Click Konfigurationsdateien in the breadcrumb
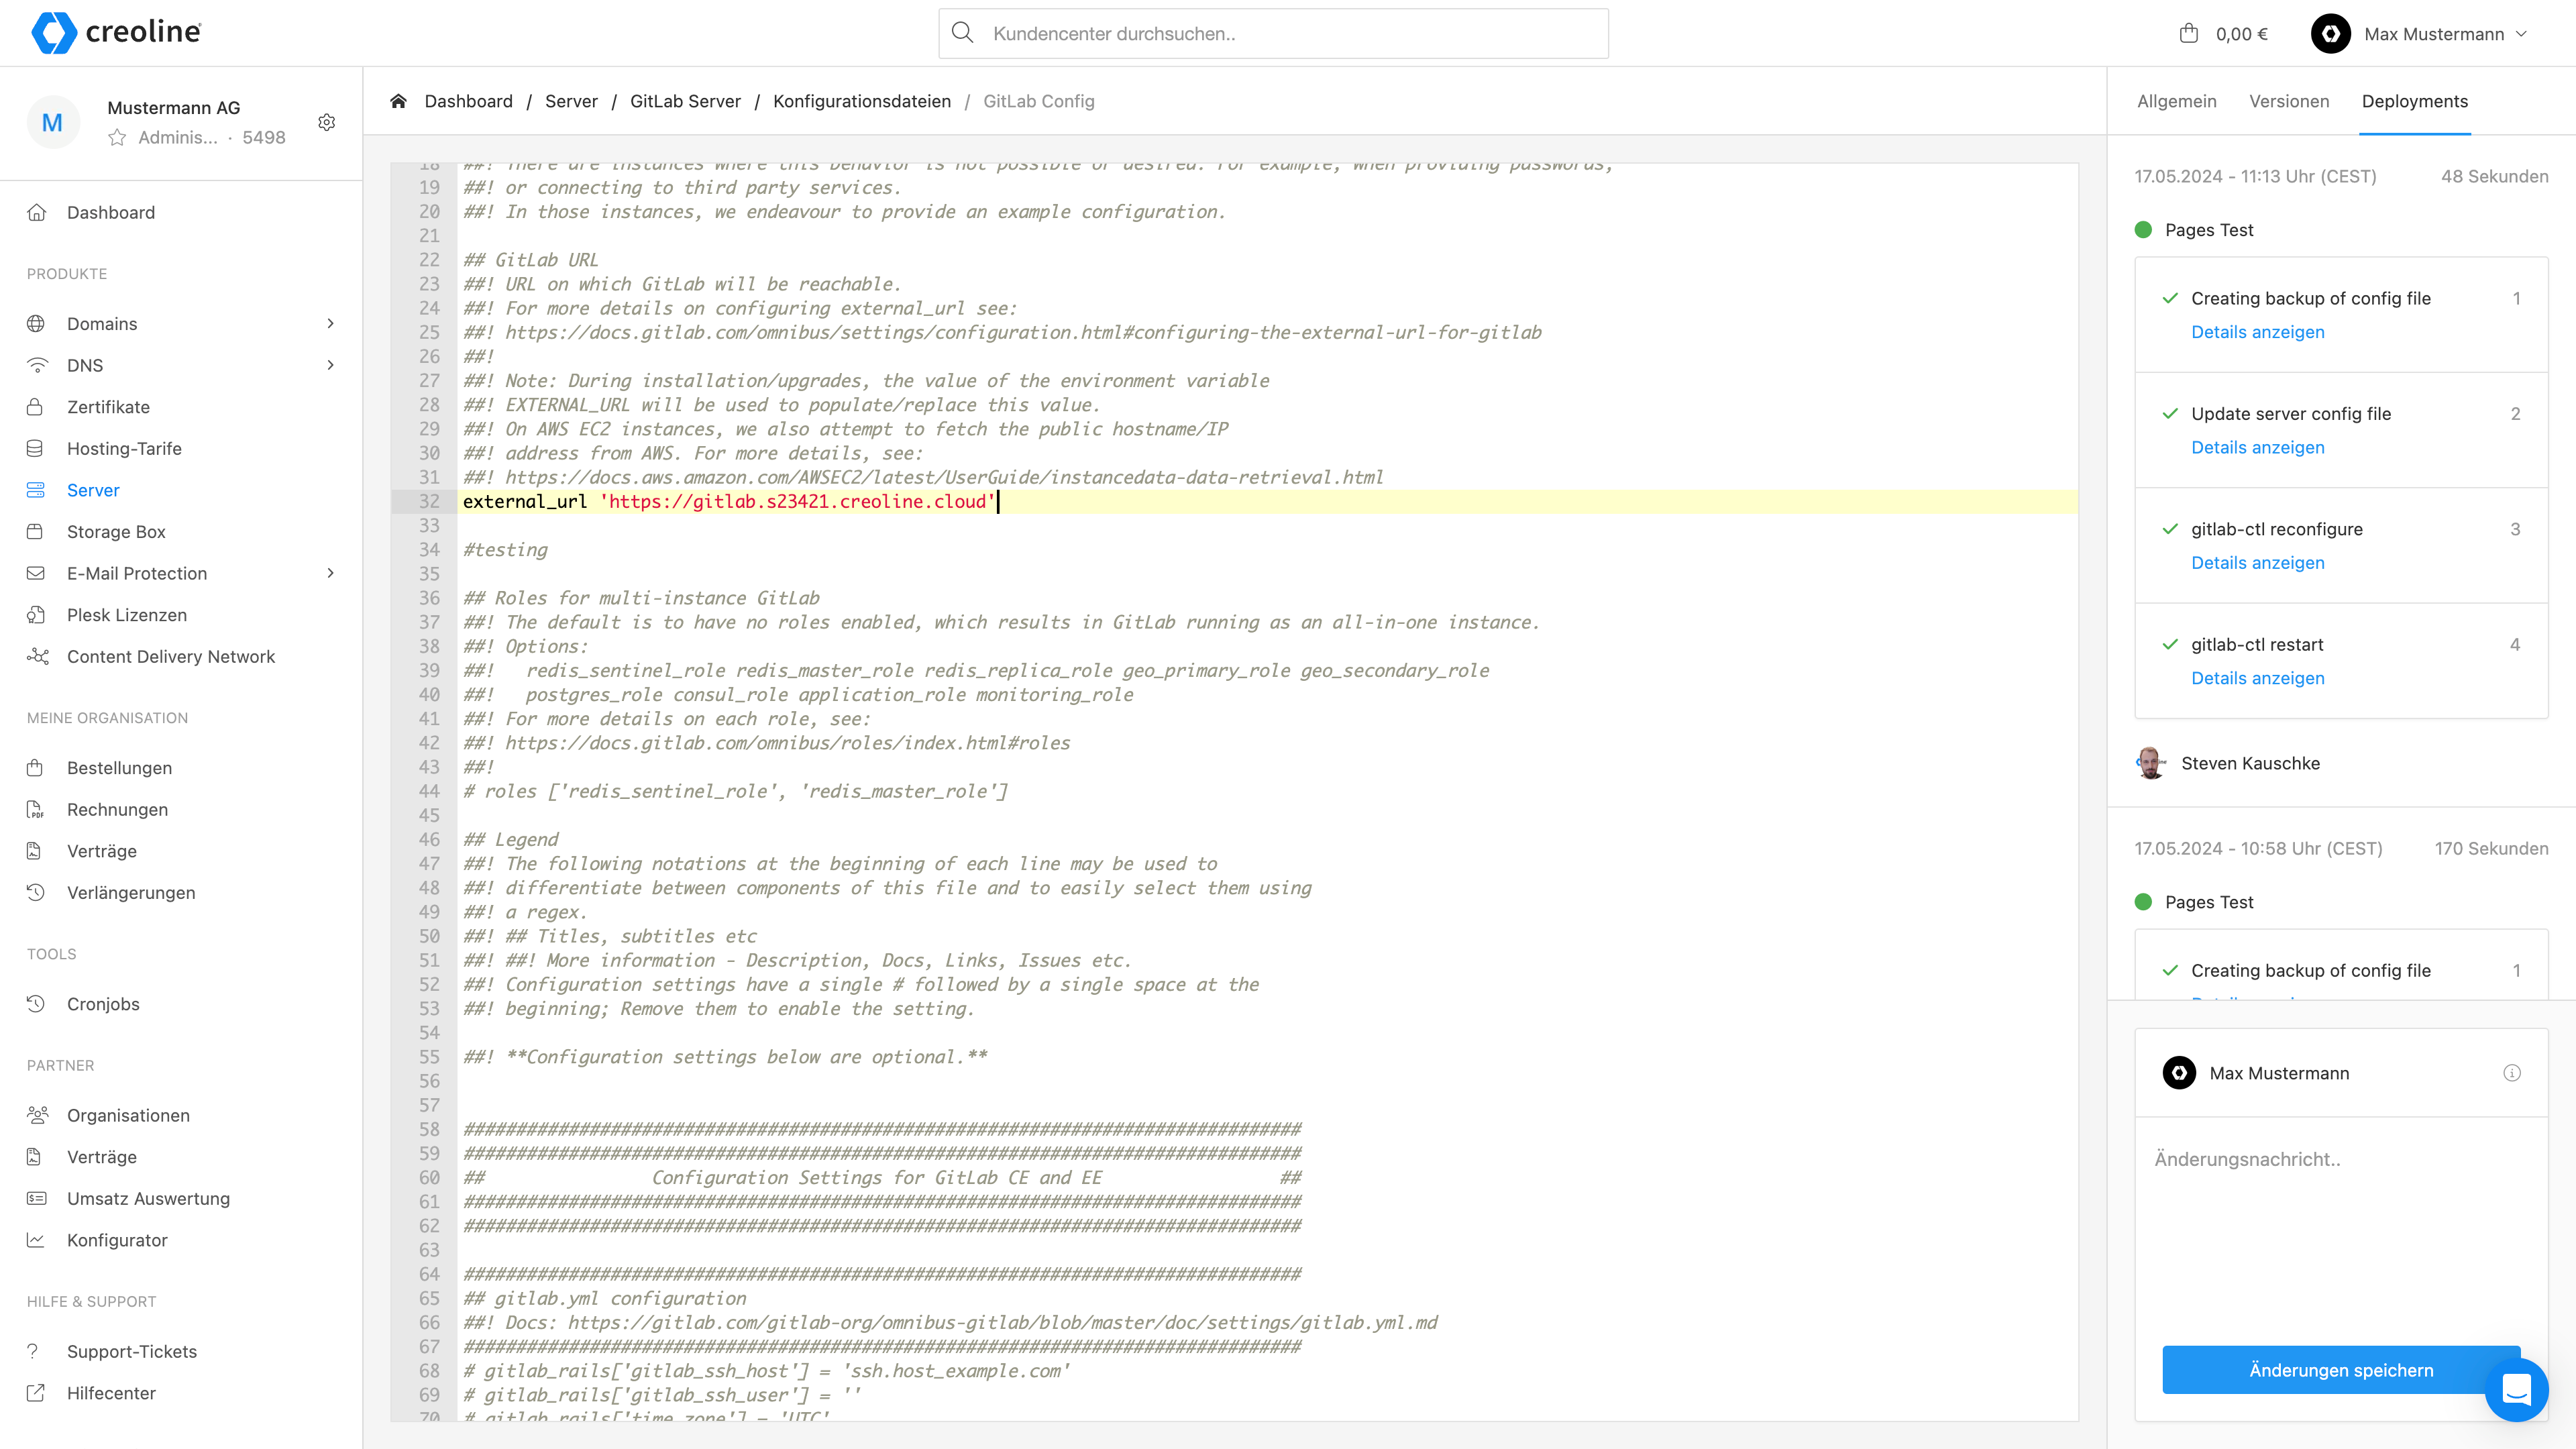The height and width of the screenshot is (1449, 2576). (x=861, y=101)
